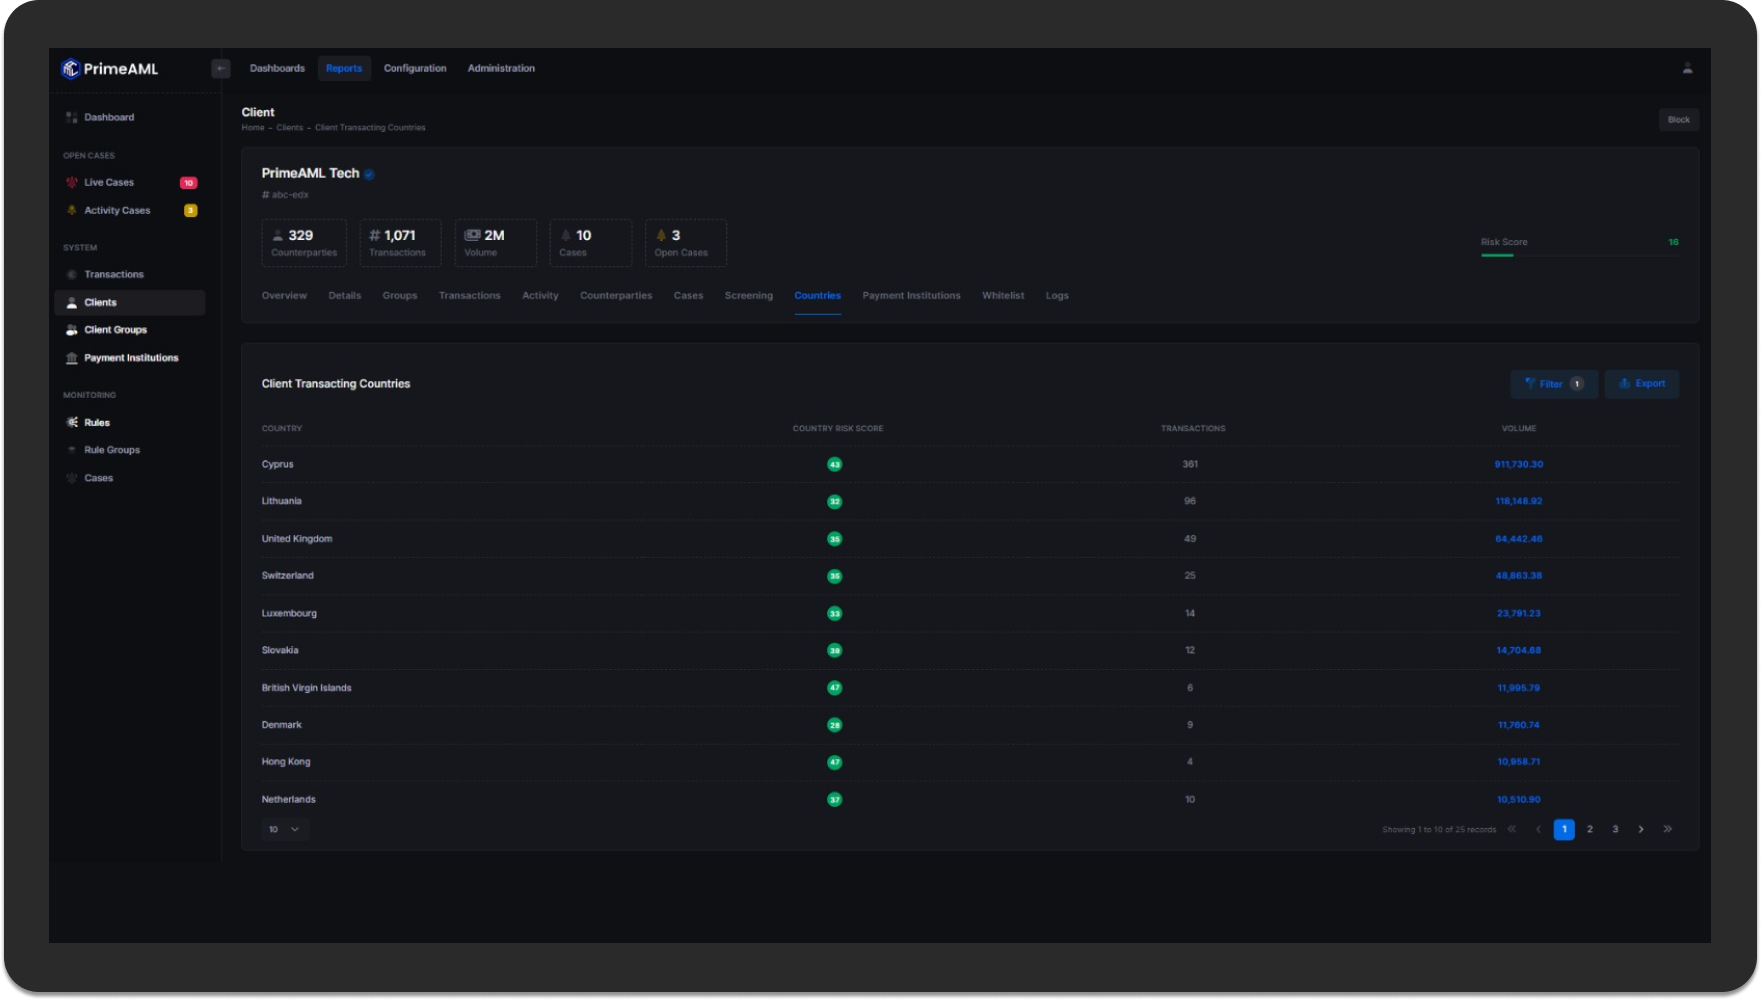Open Lithuania volume link
Screen dimensions: 1761x1000
click(1519, 501)
